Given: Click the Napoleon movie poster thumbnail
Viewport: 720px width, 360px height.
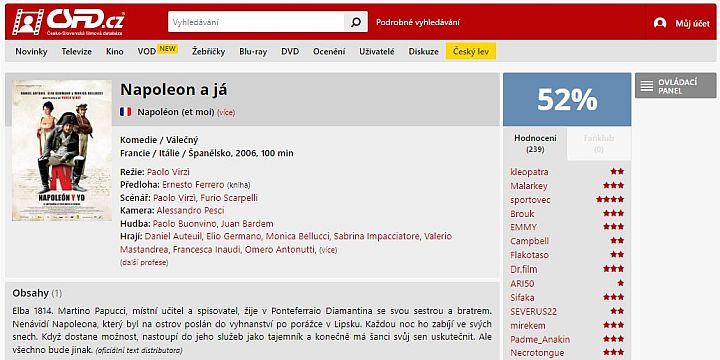Looking at the screenshot, I should click(x=62, y=150).
